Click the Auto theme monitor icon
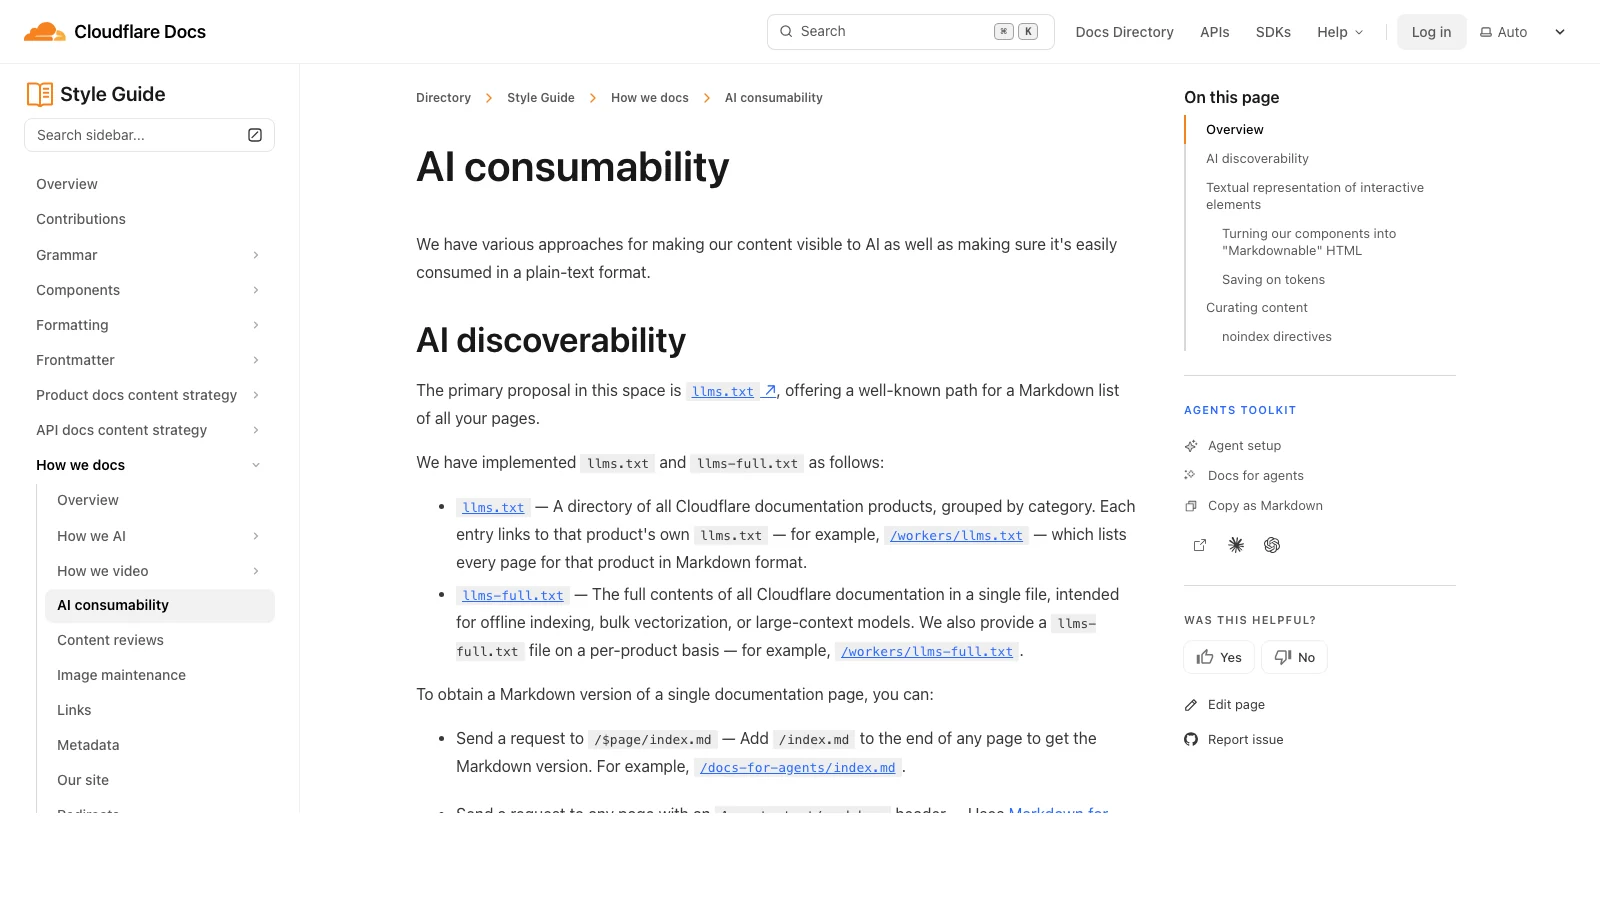The image size is (1600, 900). 1486,32
